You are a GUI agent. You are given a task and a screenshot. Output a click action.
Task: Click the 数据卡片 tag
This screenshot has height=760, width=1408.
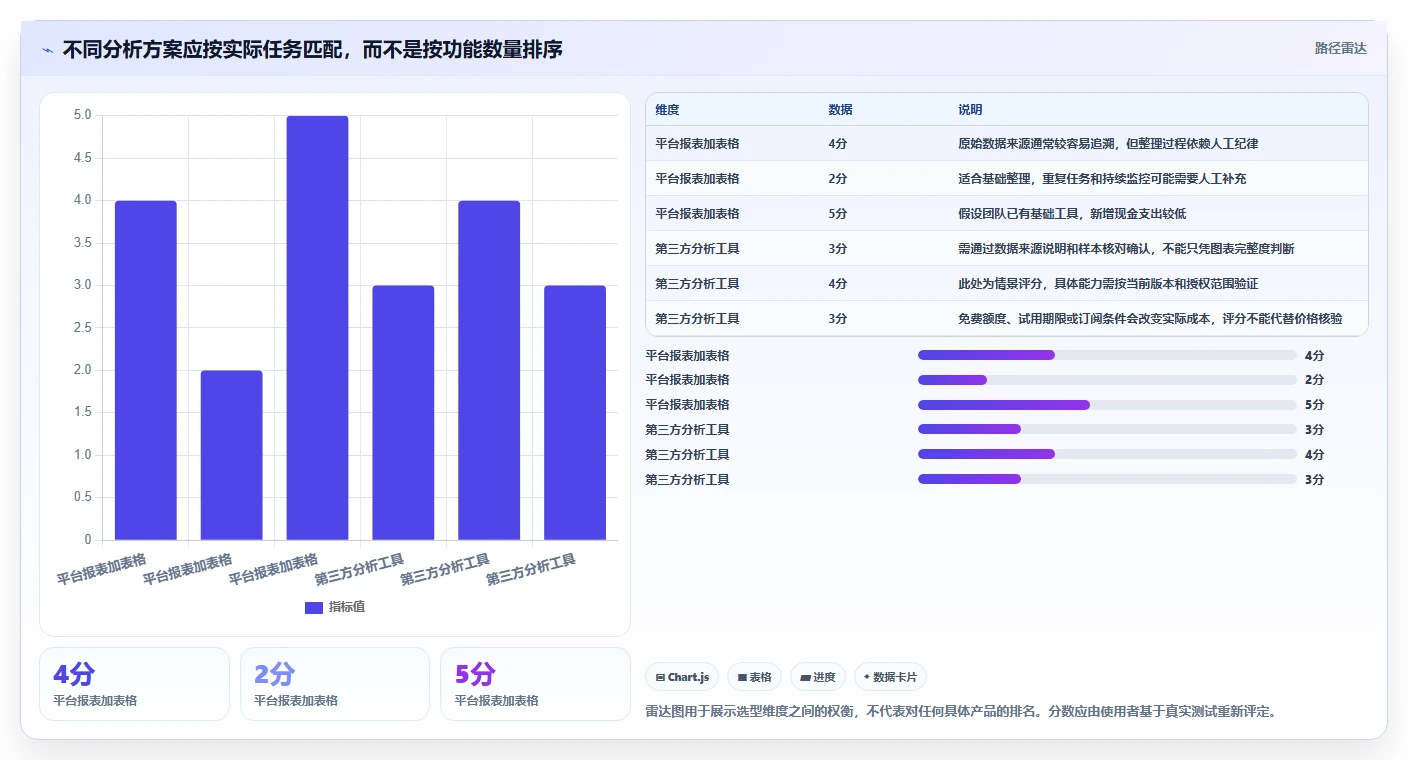point(890,677)
